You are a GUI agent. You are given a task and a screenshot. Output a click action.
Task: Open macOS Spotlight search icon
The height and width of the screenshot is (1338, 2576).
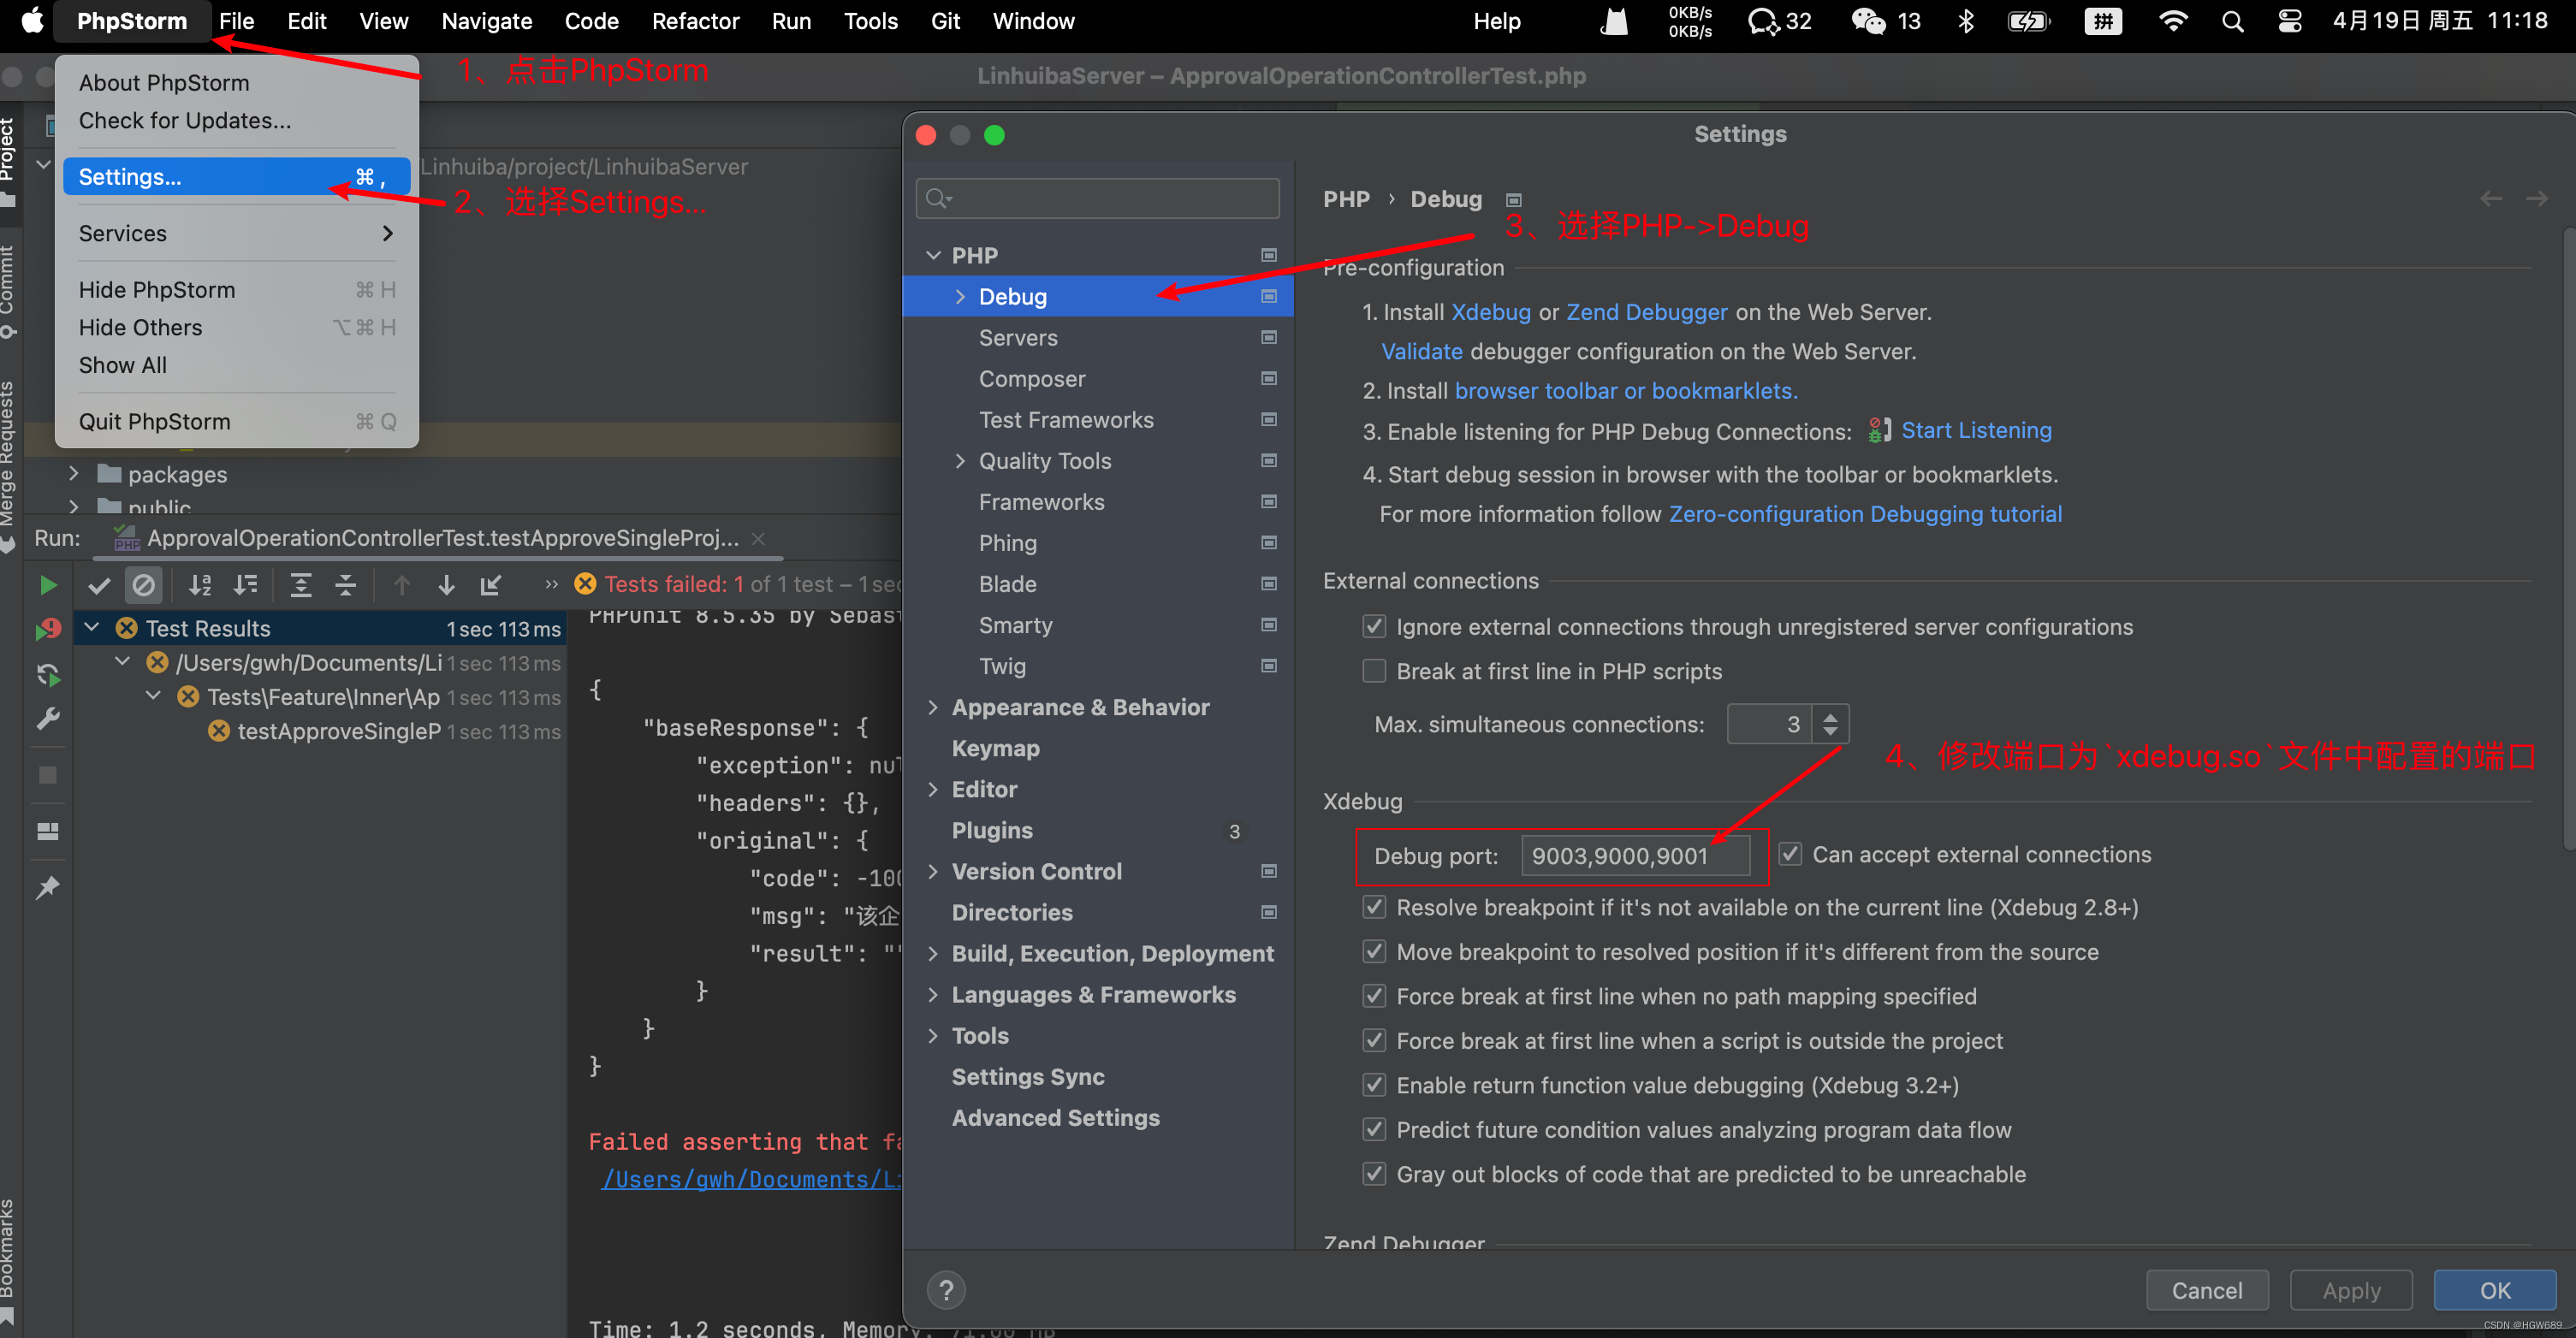[2232, 21]
